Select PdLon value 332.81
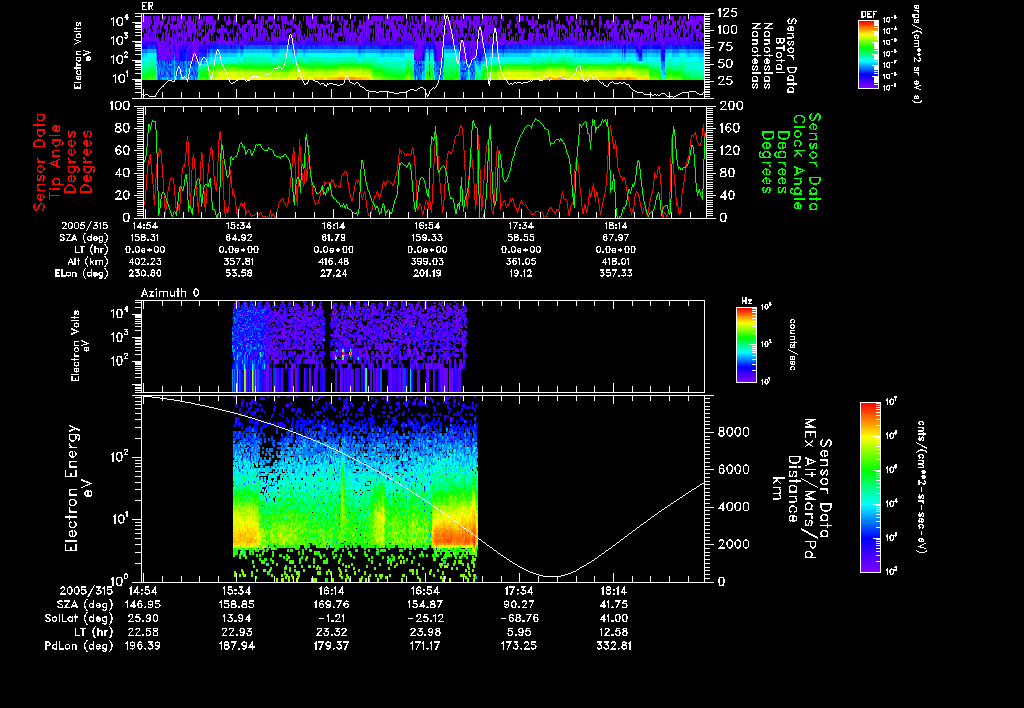The width and height of the screenshot is (1024, 708). tap(613, 646)
